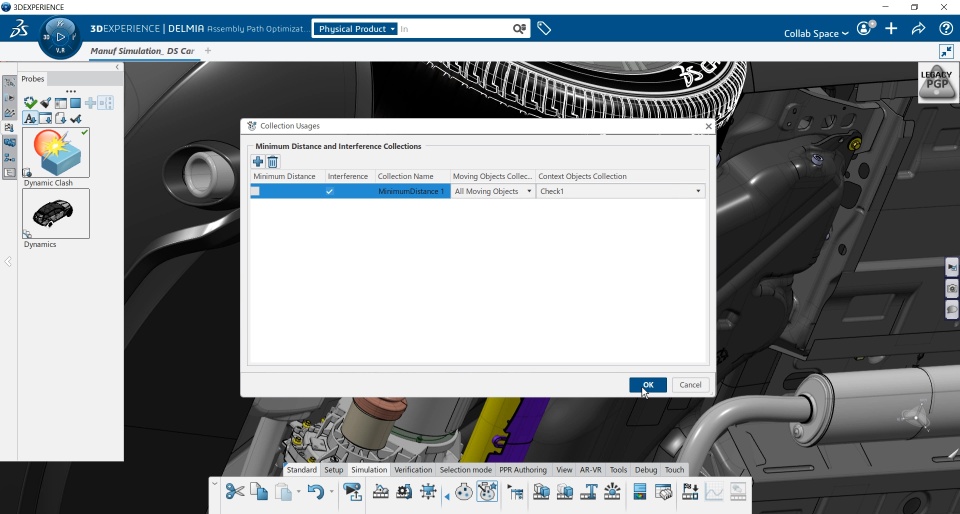Screen dimensions: 960x514
Task: Click the search input field in top bar
Action: pos(454,29)
